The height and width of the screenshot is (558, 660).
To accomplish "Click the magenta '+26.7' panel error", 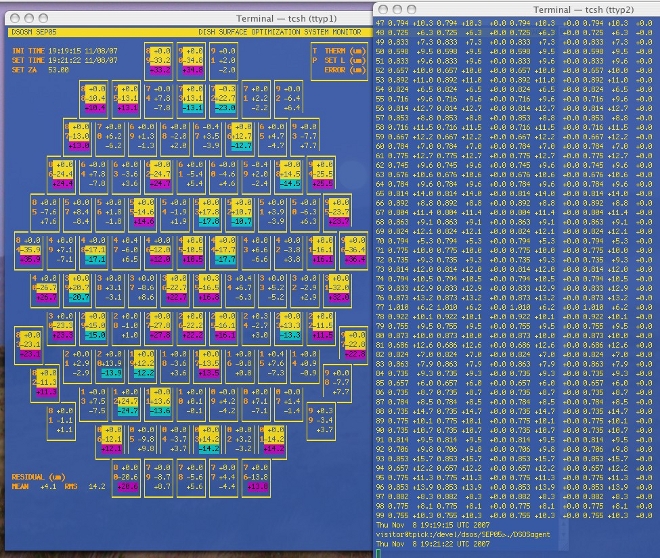I will (47, 298).
